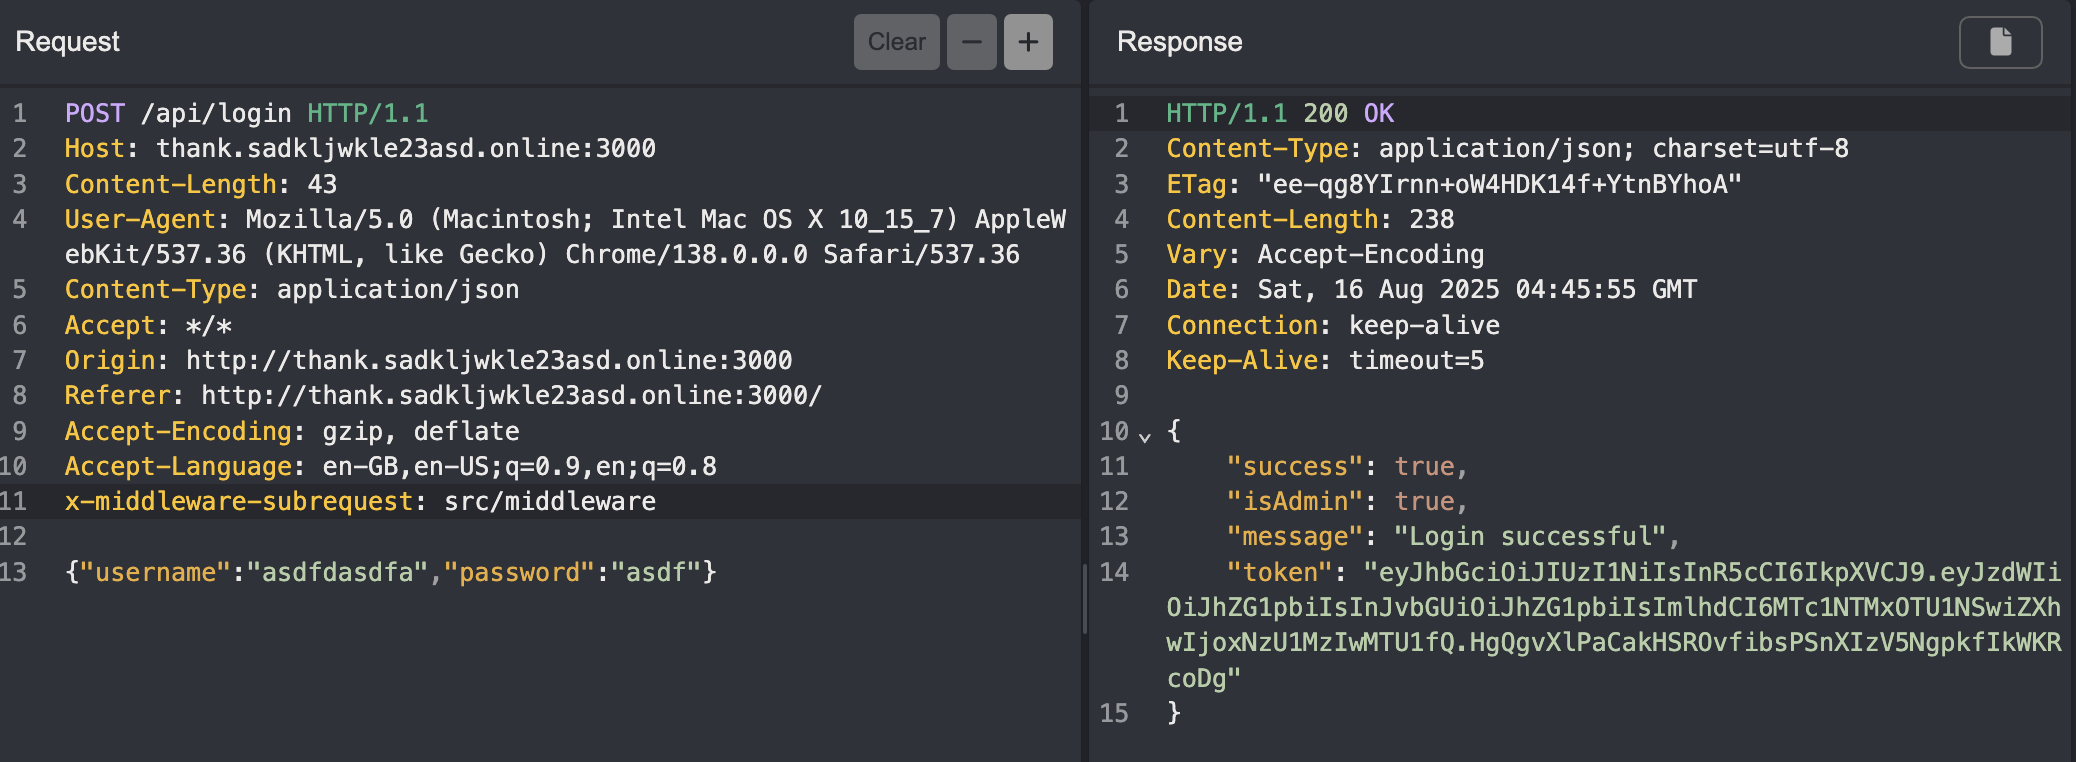2076x762 pixels.
Task: Click line number 13 in Request gutter
Action: [14, 572]
